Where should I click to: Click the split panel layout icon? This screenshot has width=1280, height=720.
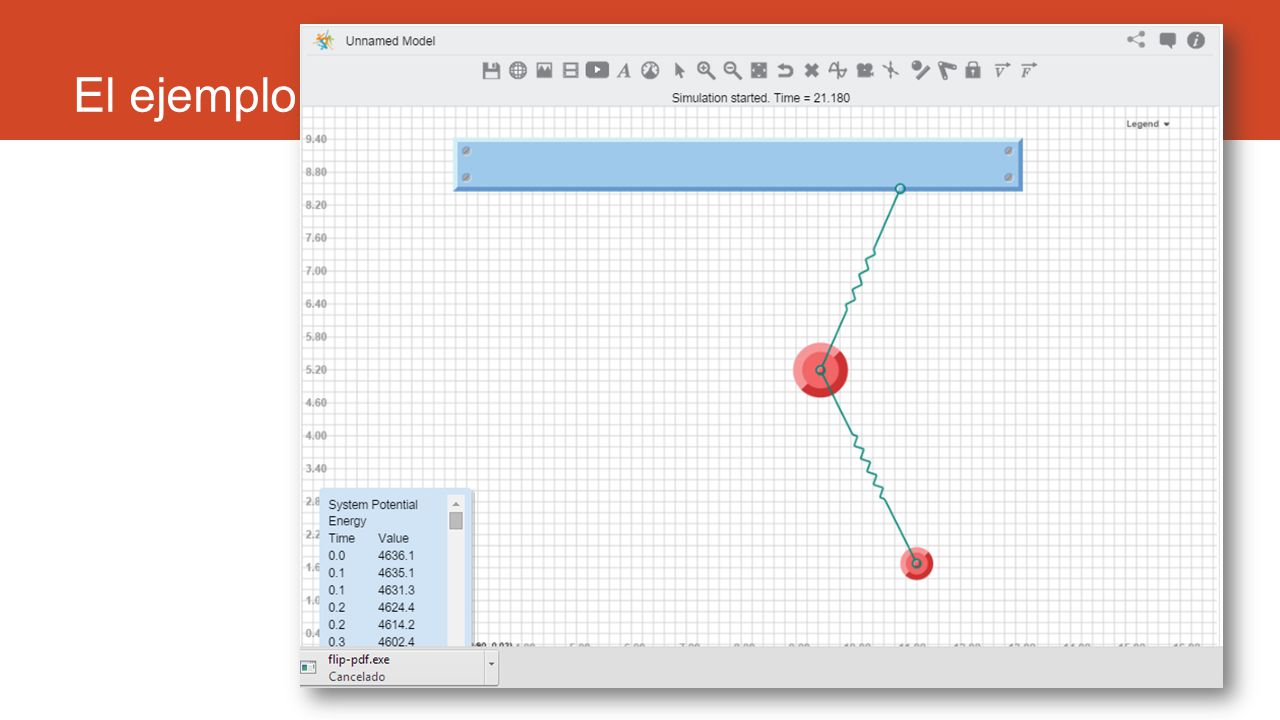tap(570, 70)
